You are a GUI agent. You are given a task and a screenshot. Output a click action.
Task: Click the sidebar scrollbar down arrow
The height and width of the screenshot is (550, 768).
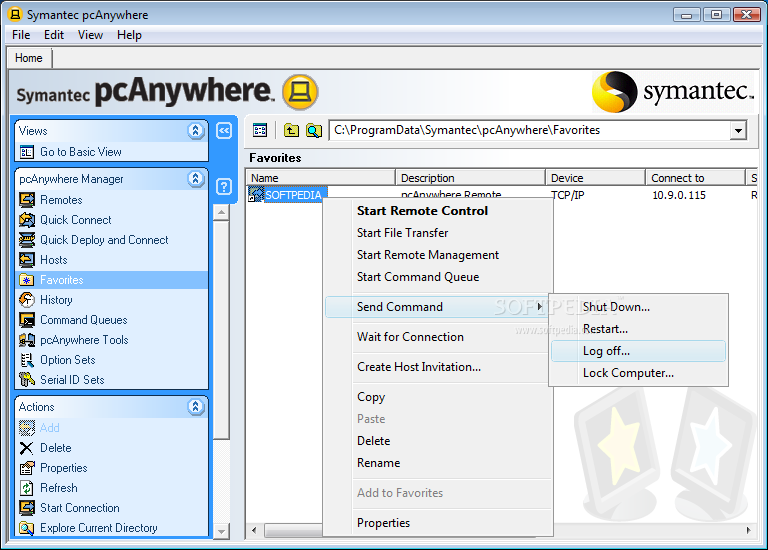(x=221, y=531)
